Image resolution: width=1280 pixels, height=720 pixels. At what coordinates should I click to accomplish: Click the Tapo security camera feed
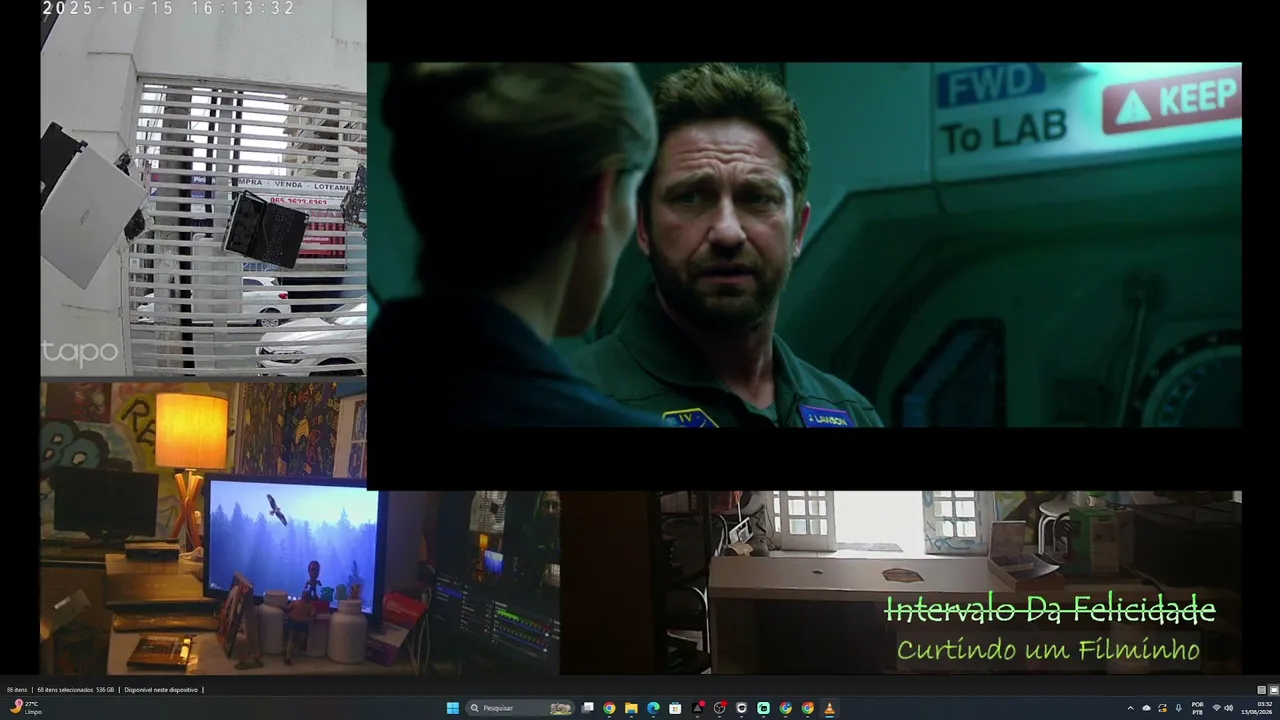point(203,188)
